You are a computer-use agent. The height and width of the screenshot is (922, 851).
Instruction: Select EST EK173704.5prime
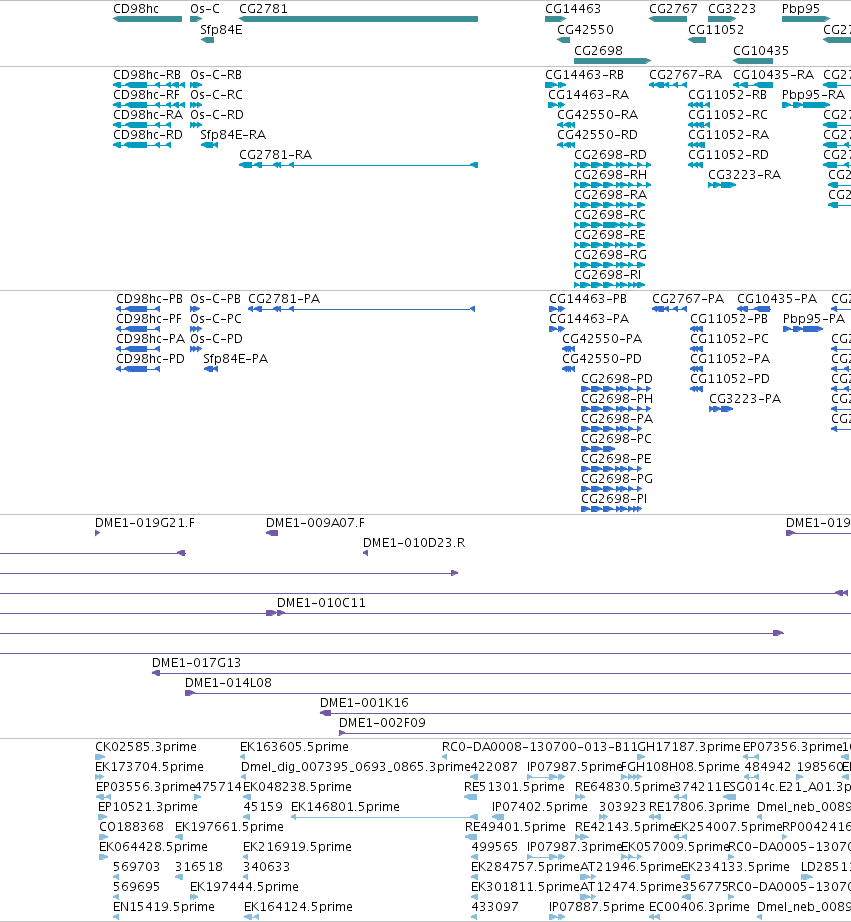[99, 777]
